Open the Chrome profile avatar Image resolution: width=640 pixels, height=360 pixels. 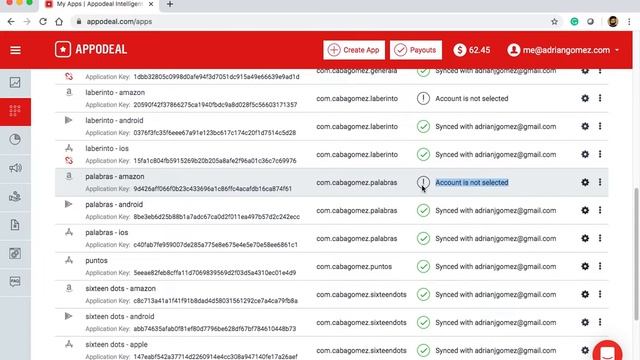pyautogui.click(x=613, y=22)
